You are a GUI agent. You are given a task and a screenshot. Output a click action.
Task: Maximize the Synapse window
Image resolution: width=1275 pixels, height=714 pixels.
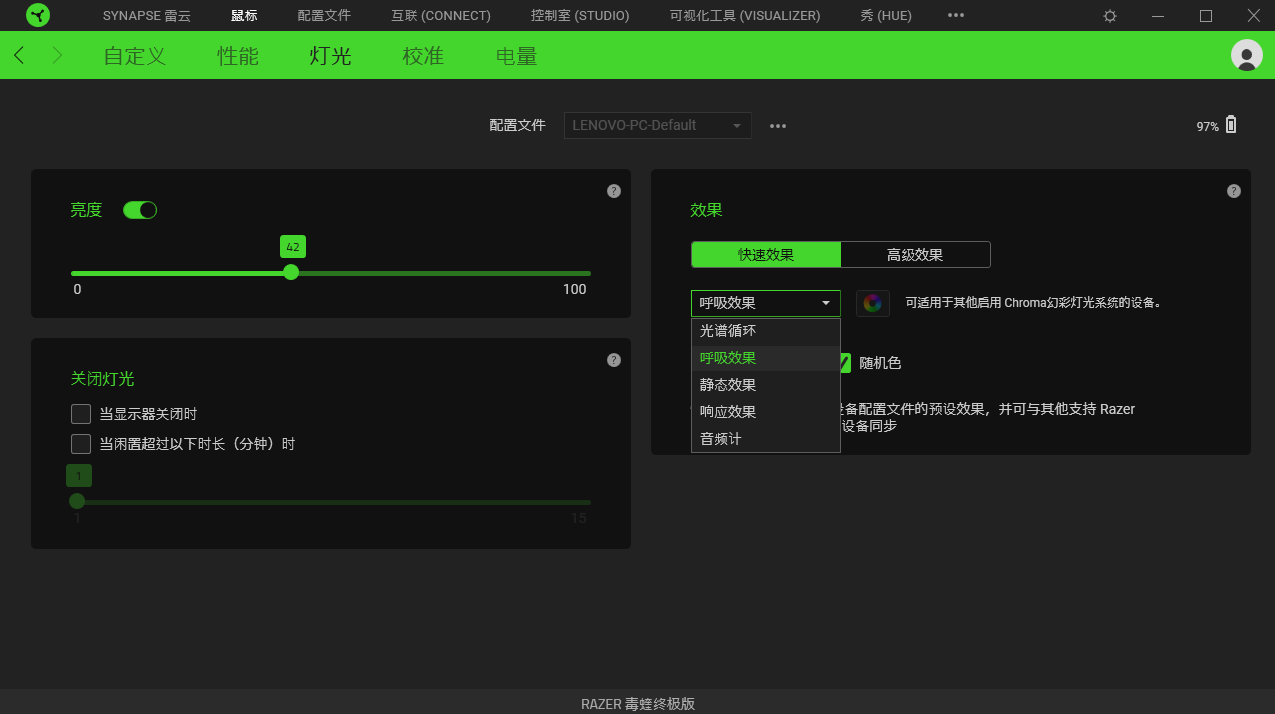pyautogui.click(x=1206, y=16)
